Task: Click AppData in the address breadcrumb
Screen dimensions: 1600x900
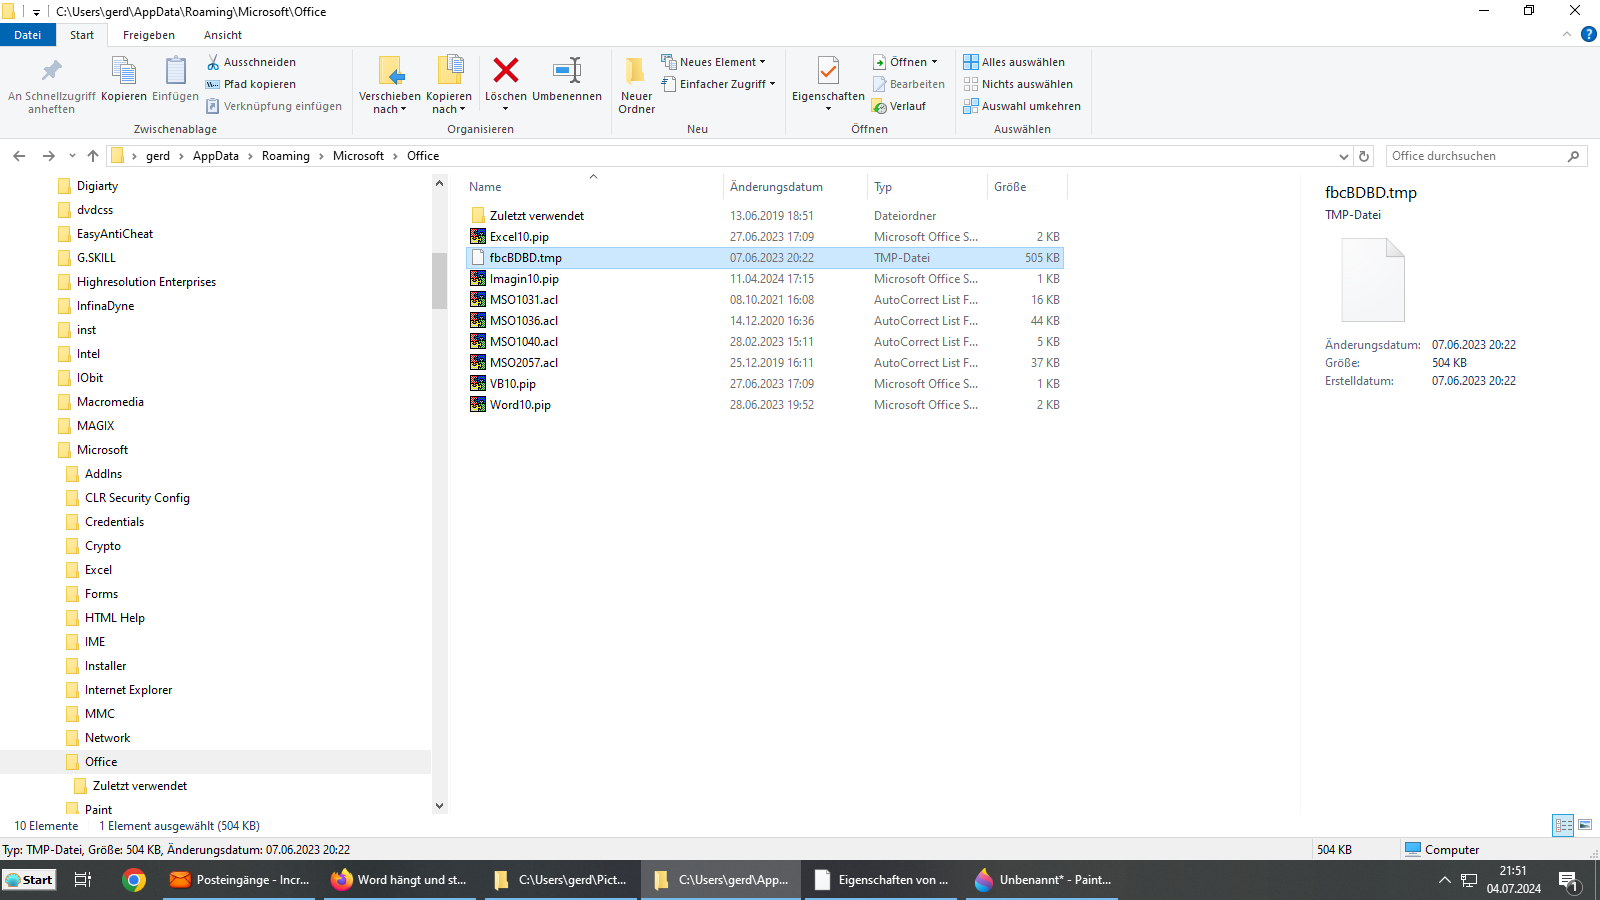Action: pyautogui.click(x=216, y=156)
